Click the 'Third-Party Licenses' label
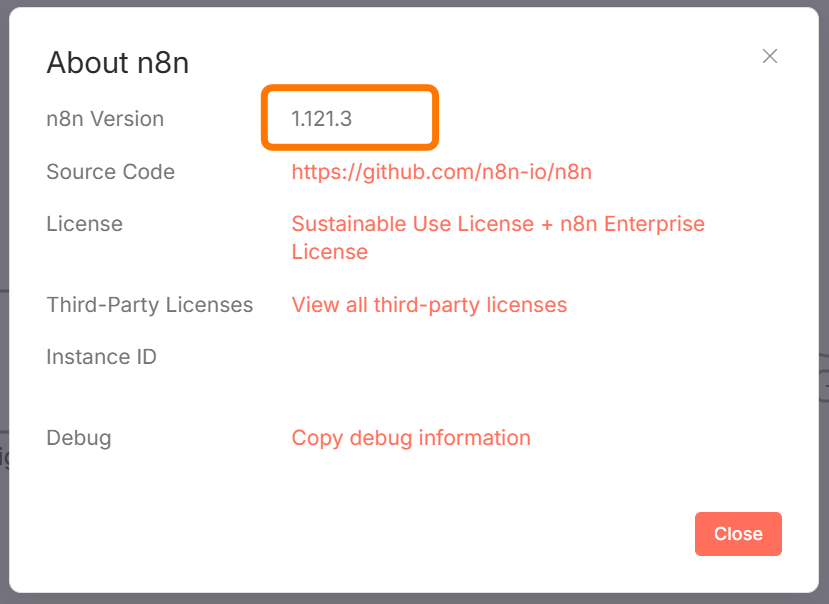829x604 pixels. pos(149,305)
